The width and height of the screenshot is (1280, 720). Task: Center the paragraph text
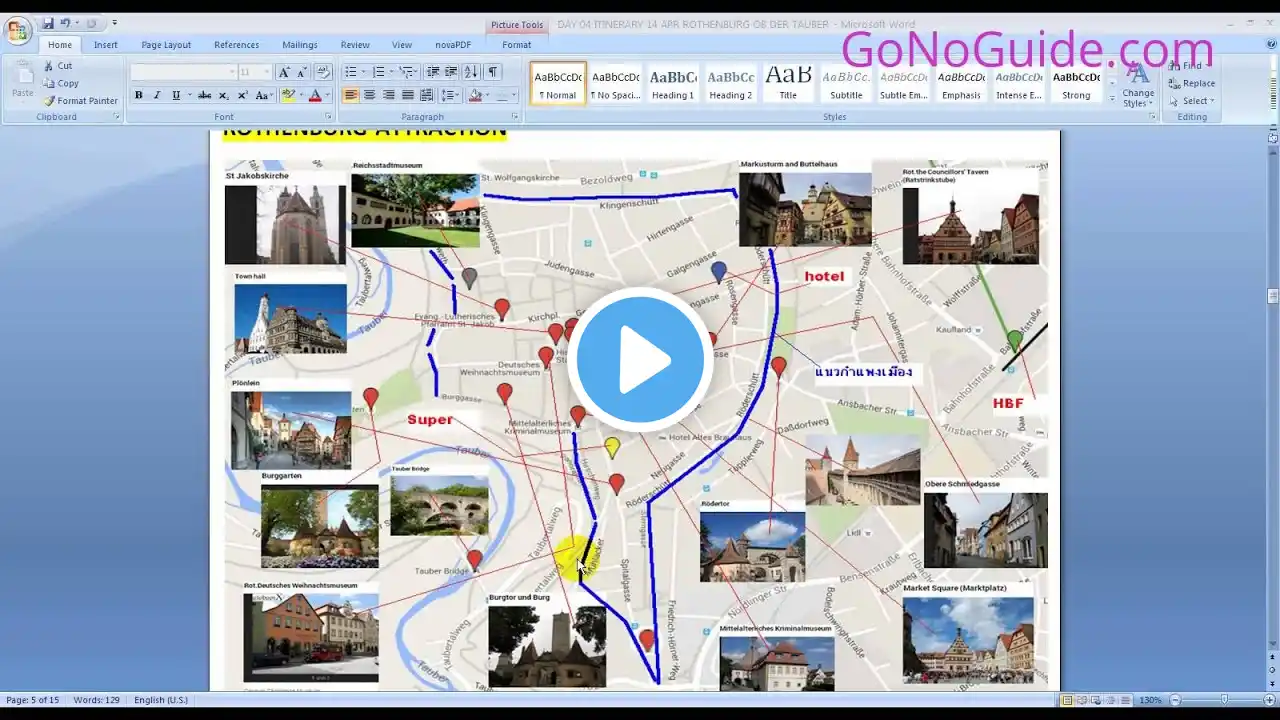click(369, 95)
